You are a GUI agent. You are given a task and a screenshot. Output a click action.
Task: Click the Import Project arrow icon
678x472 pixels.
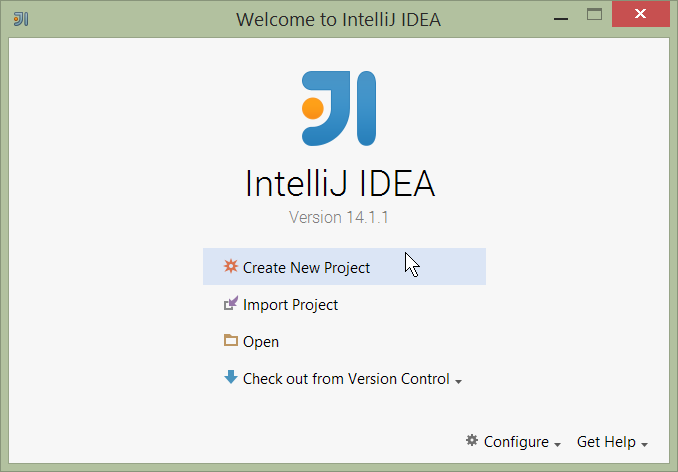click(x=231, y=304)
